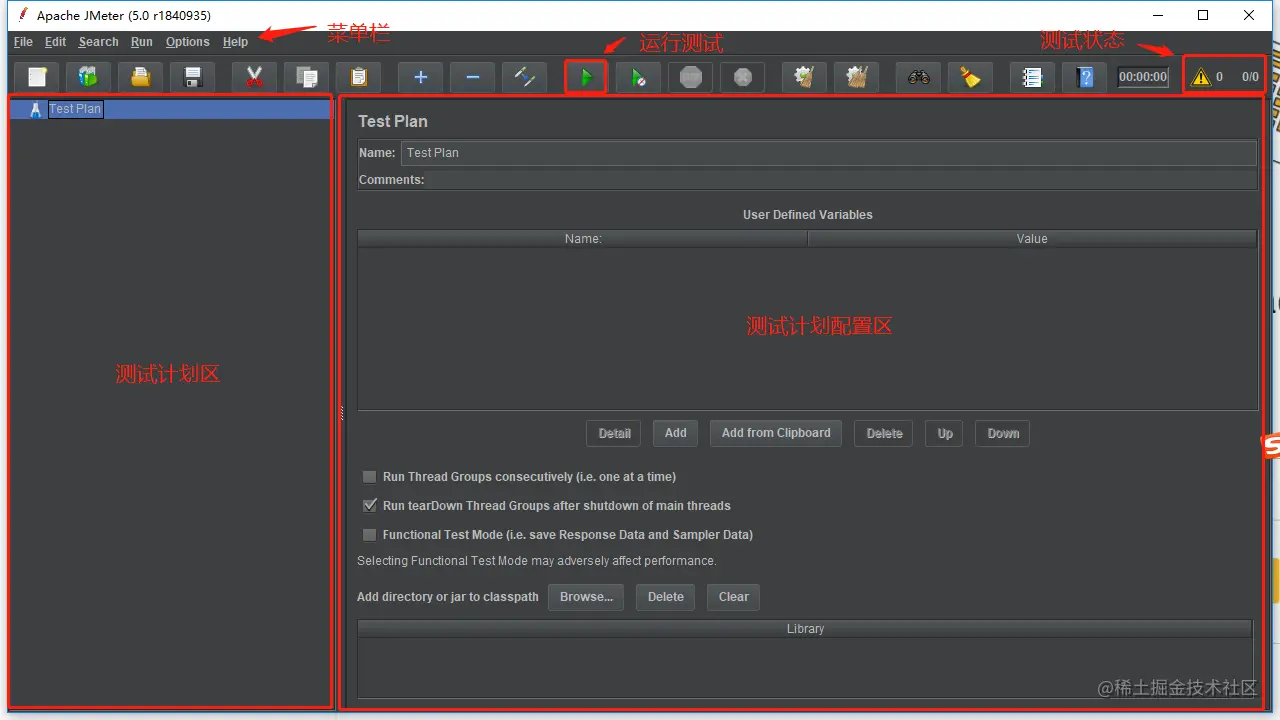The height and width of the screenshot is (720, 1280).
Task: Open the Search menu
Action: pyautogui.click(x=98, y=42)
